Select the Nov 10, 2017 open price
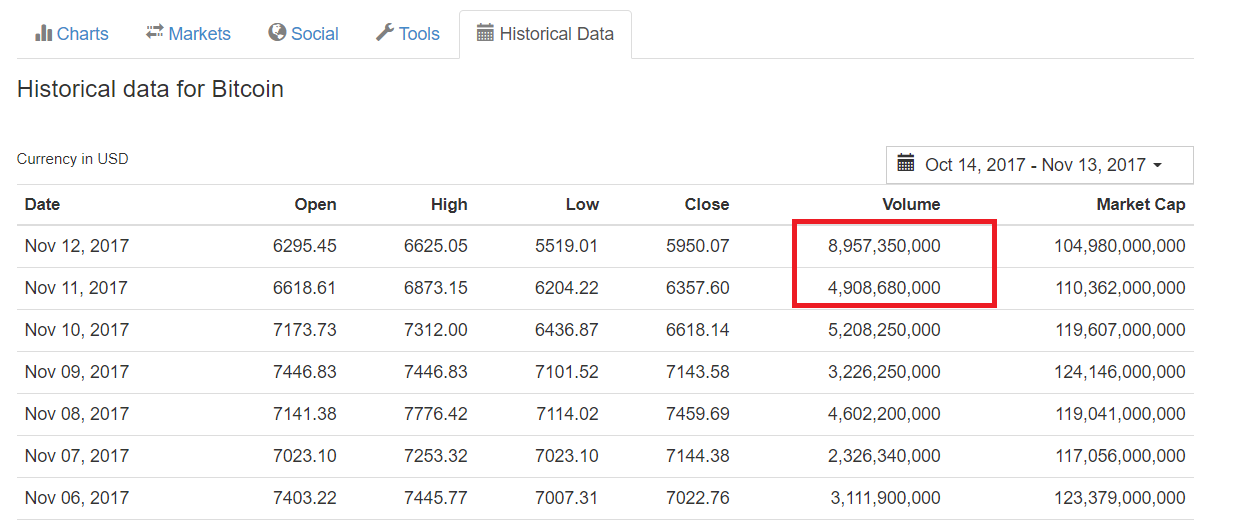 pos(304,330)
